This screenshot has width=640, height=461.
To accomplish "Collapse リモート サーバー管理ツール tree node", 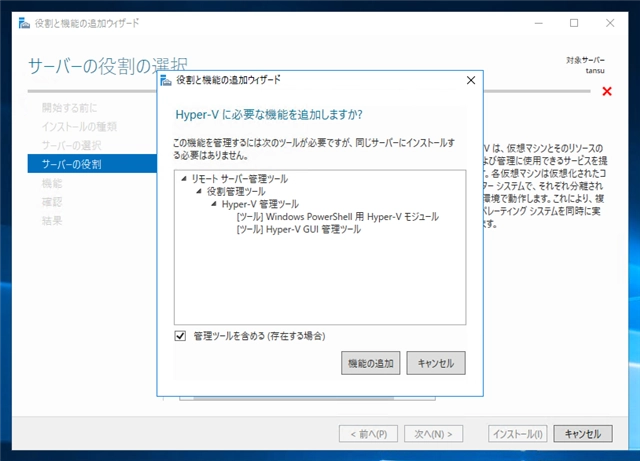I will click(x=184, y=178).
